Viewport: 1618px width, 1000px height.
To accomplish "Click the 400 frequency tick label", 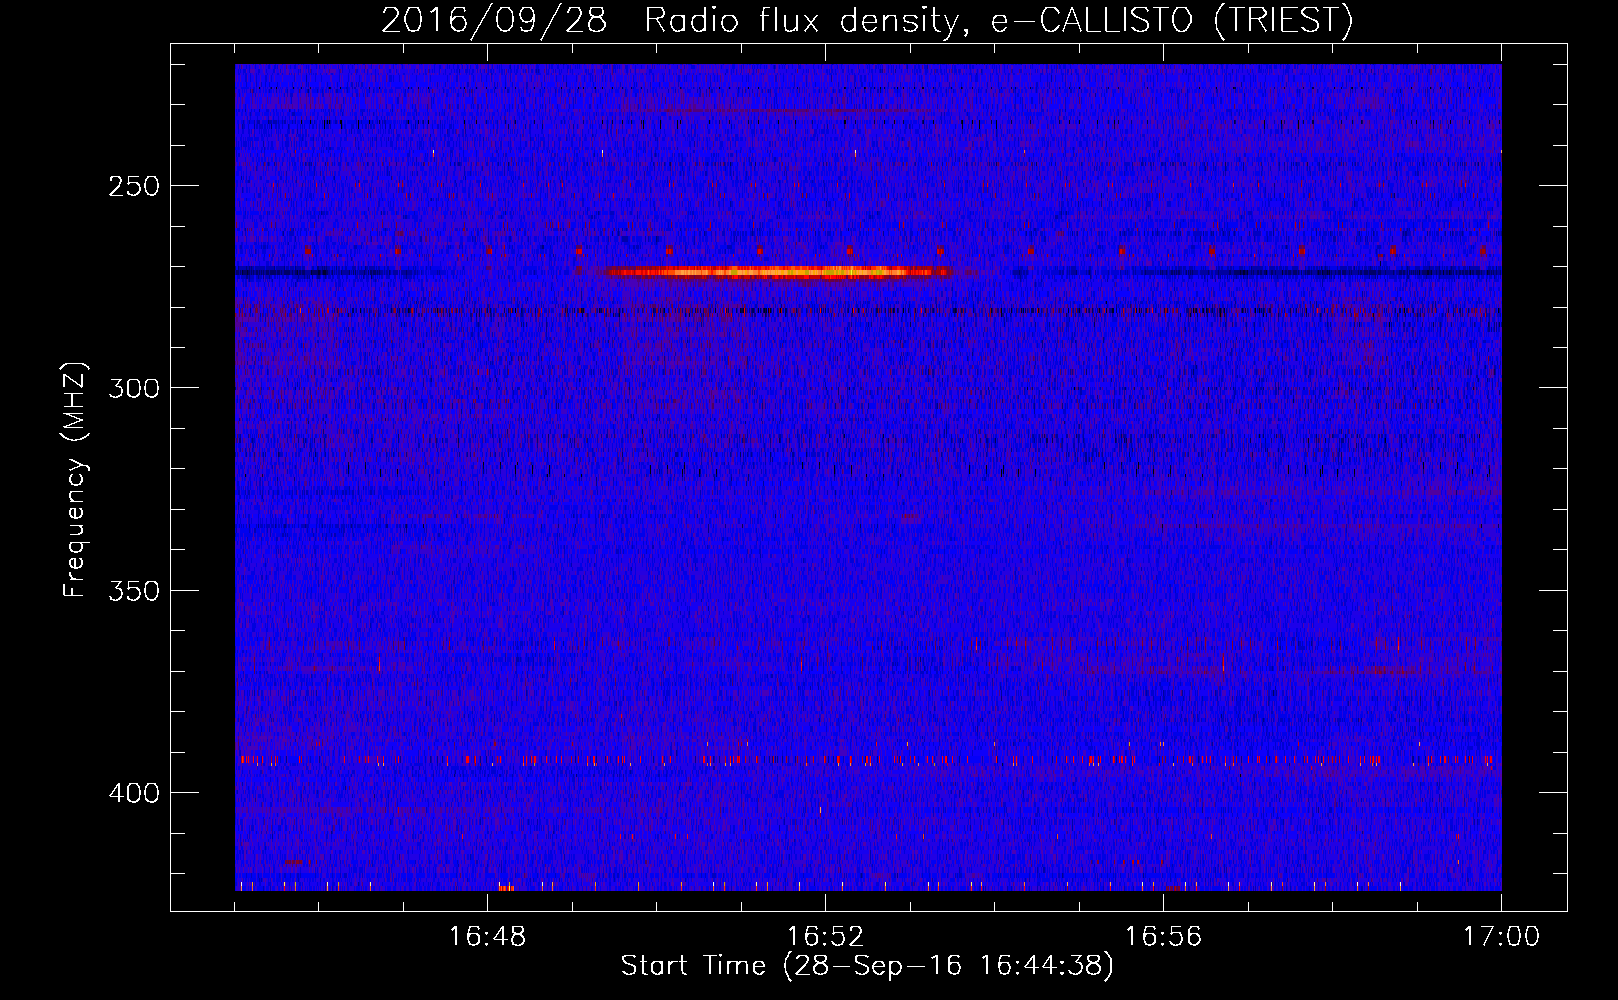I will 134,793.
